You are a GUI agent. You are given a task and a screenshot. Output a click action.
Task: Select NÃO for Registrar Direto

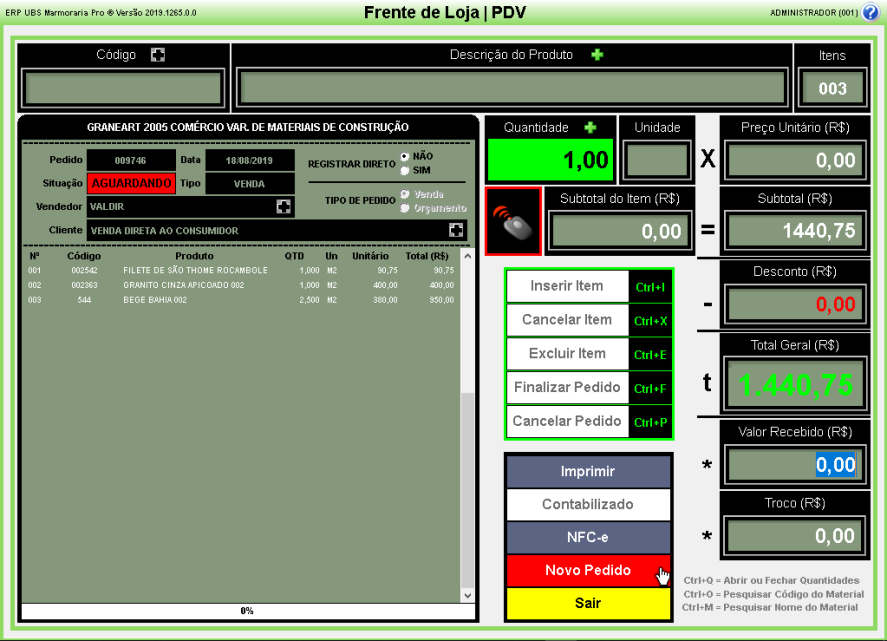pyautogui.click(x=405, y=157)
